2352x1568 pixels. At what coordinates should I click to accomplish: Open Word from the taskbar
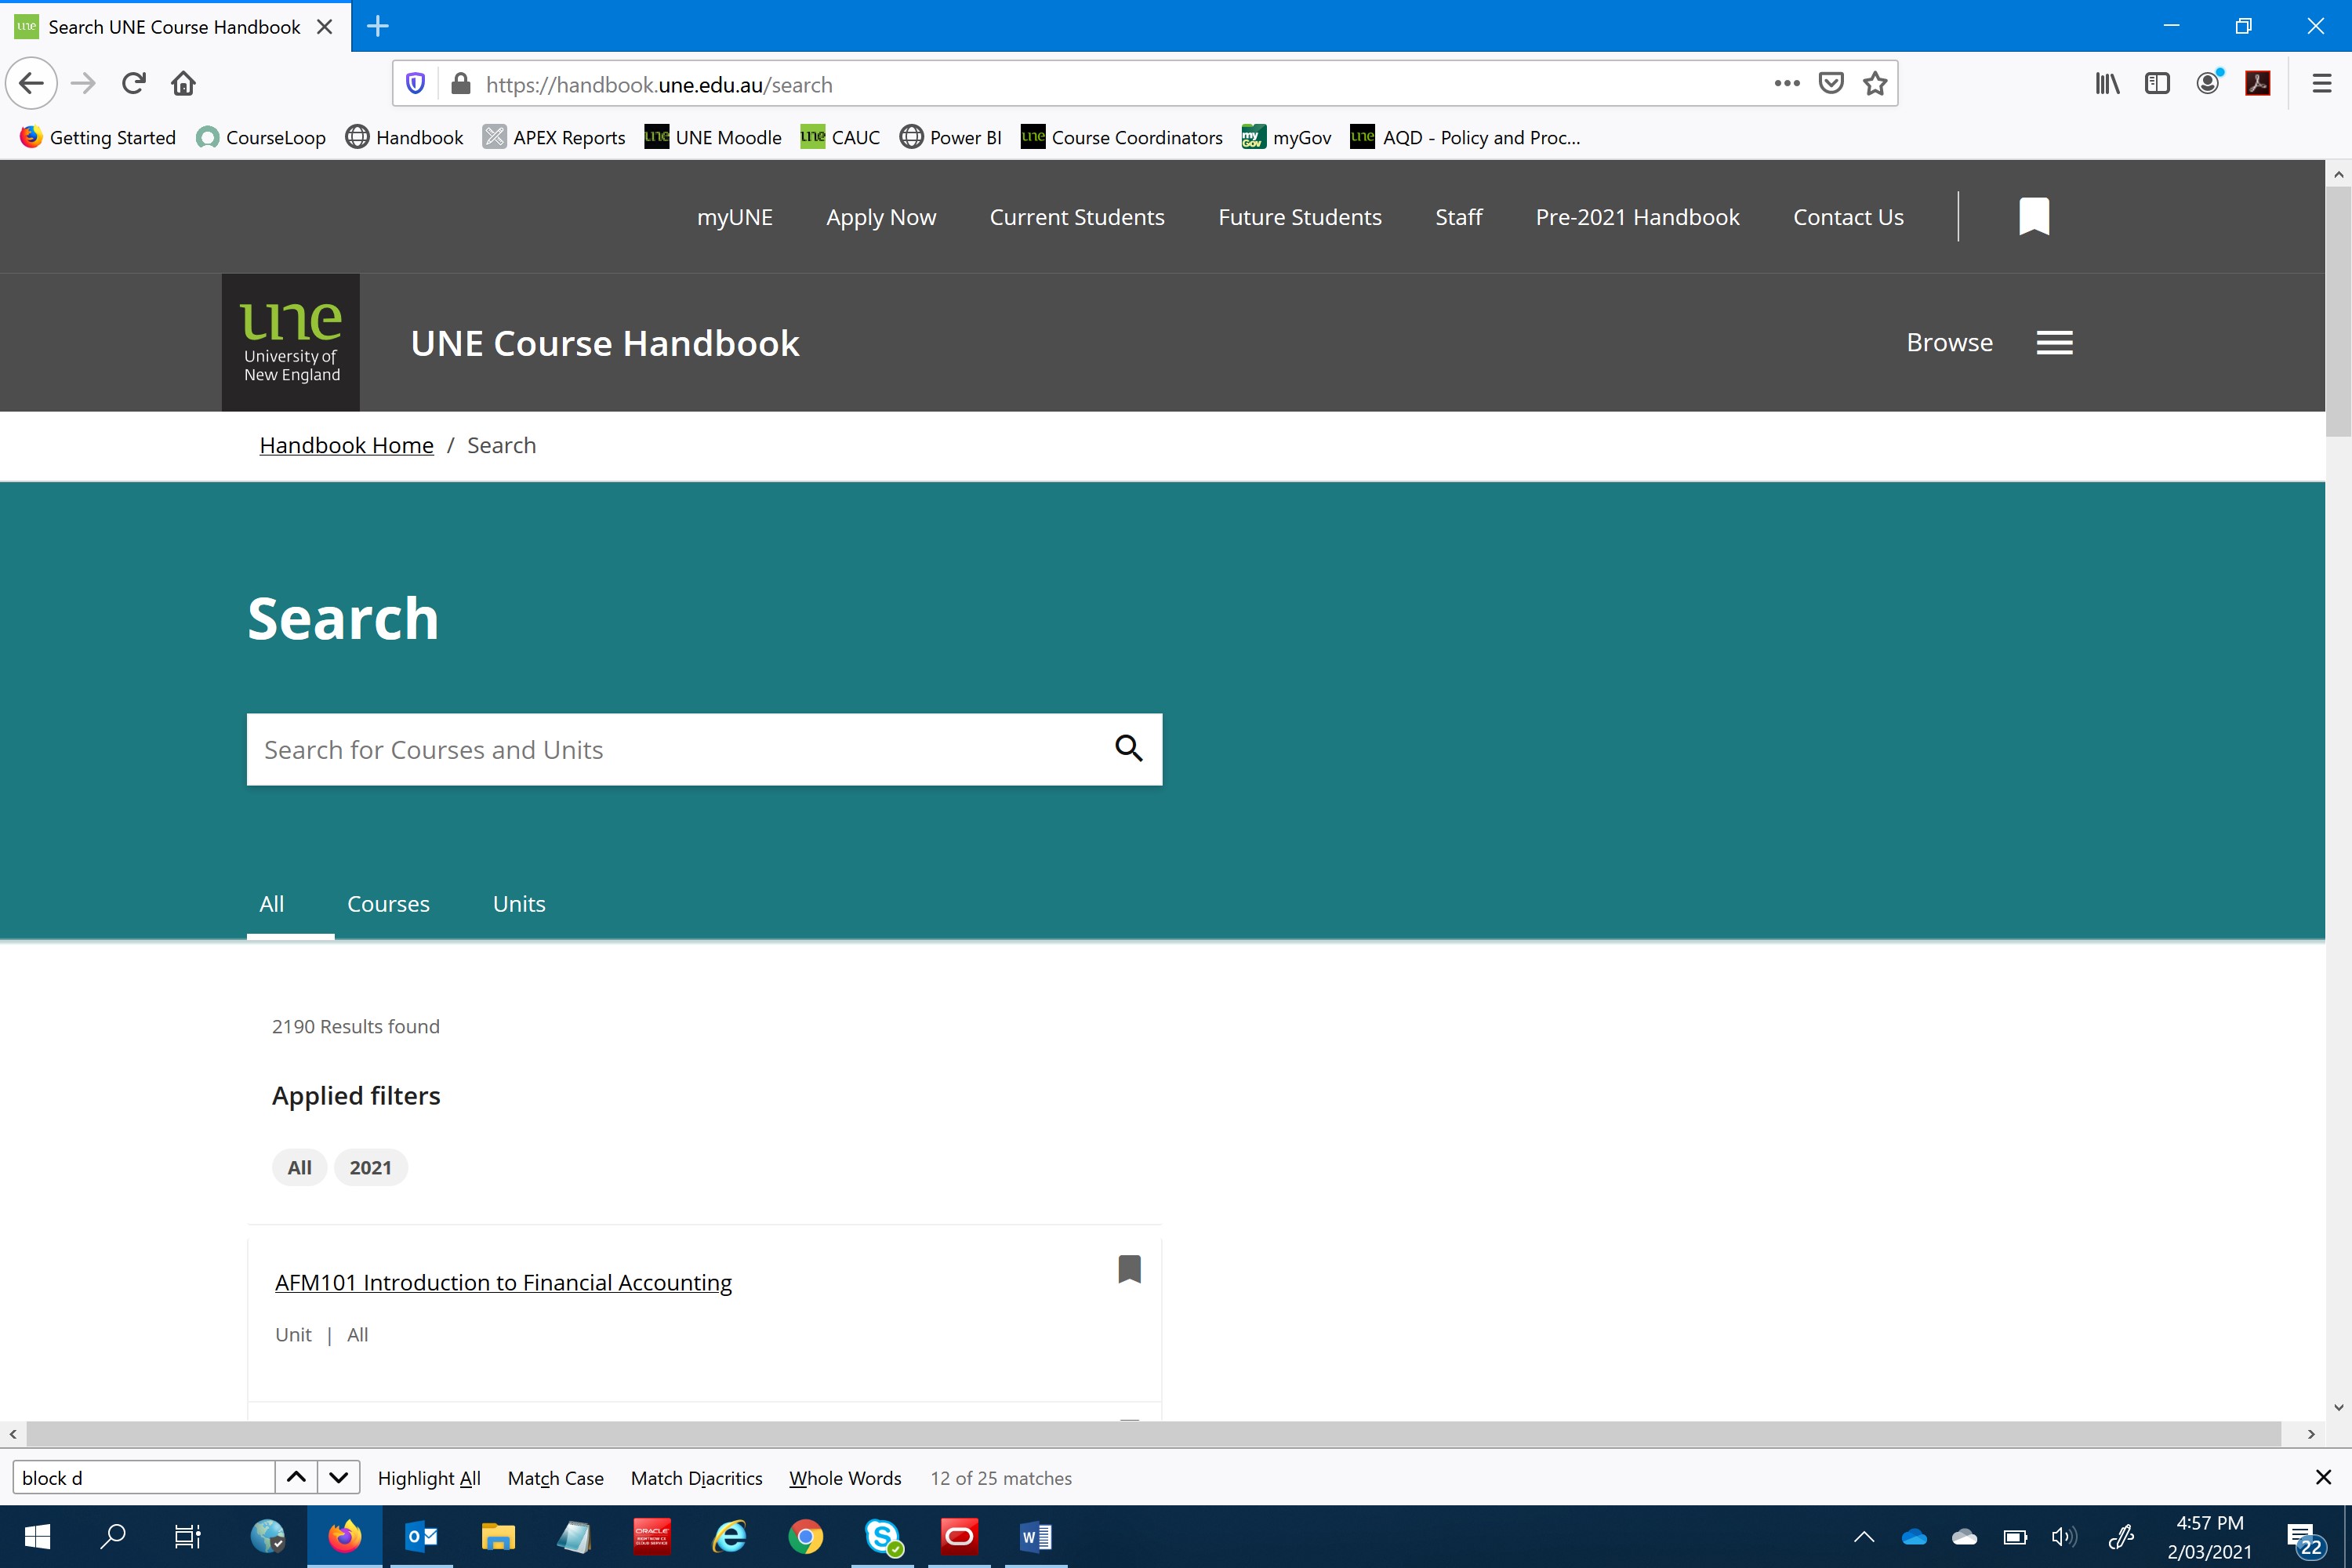click(1036, 1536)
